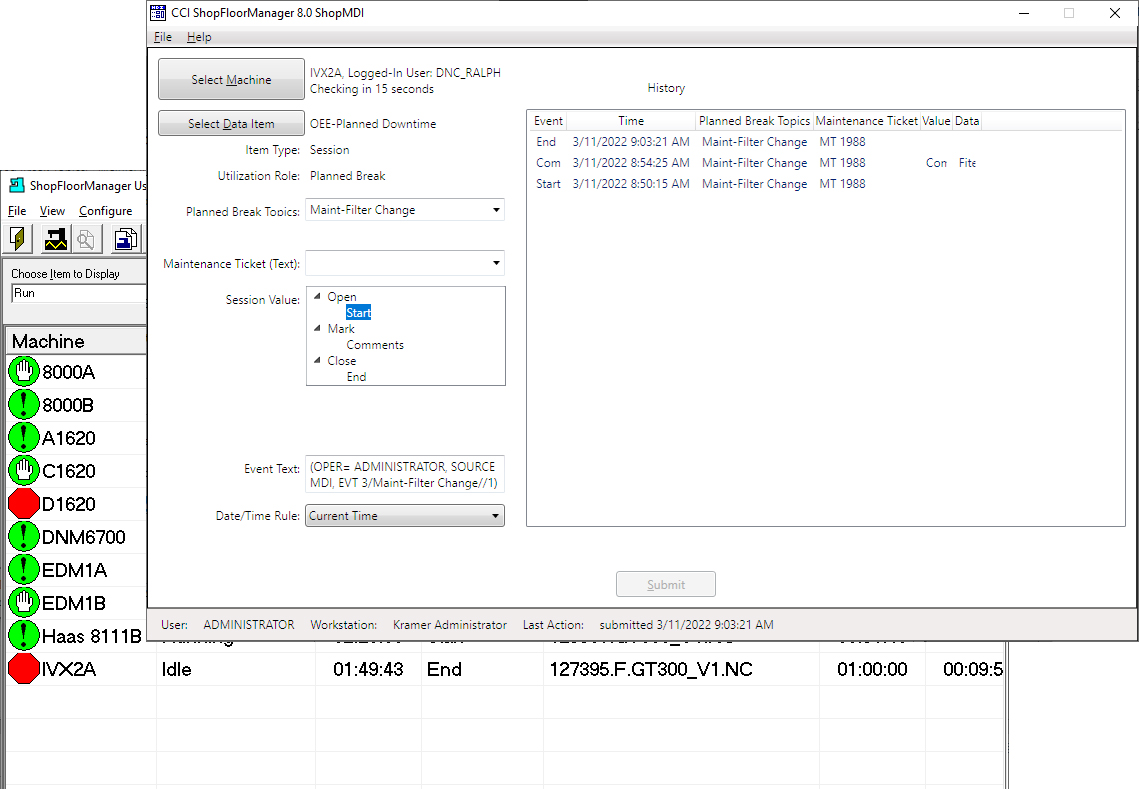Viewport: 1139px width, 789px height.
Task: Click the EDM1B hand status icon
Action: [x=24, y=602]
